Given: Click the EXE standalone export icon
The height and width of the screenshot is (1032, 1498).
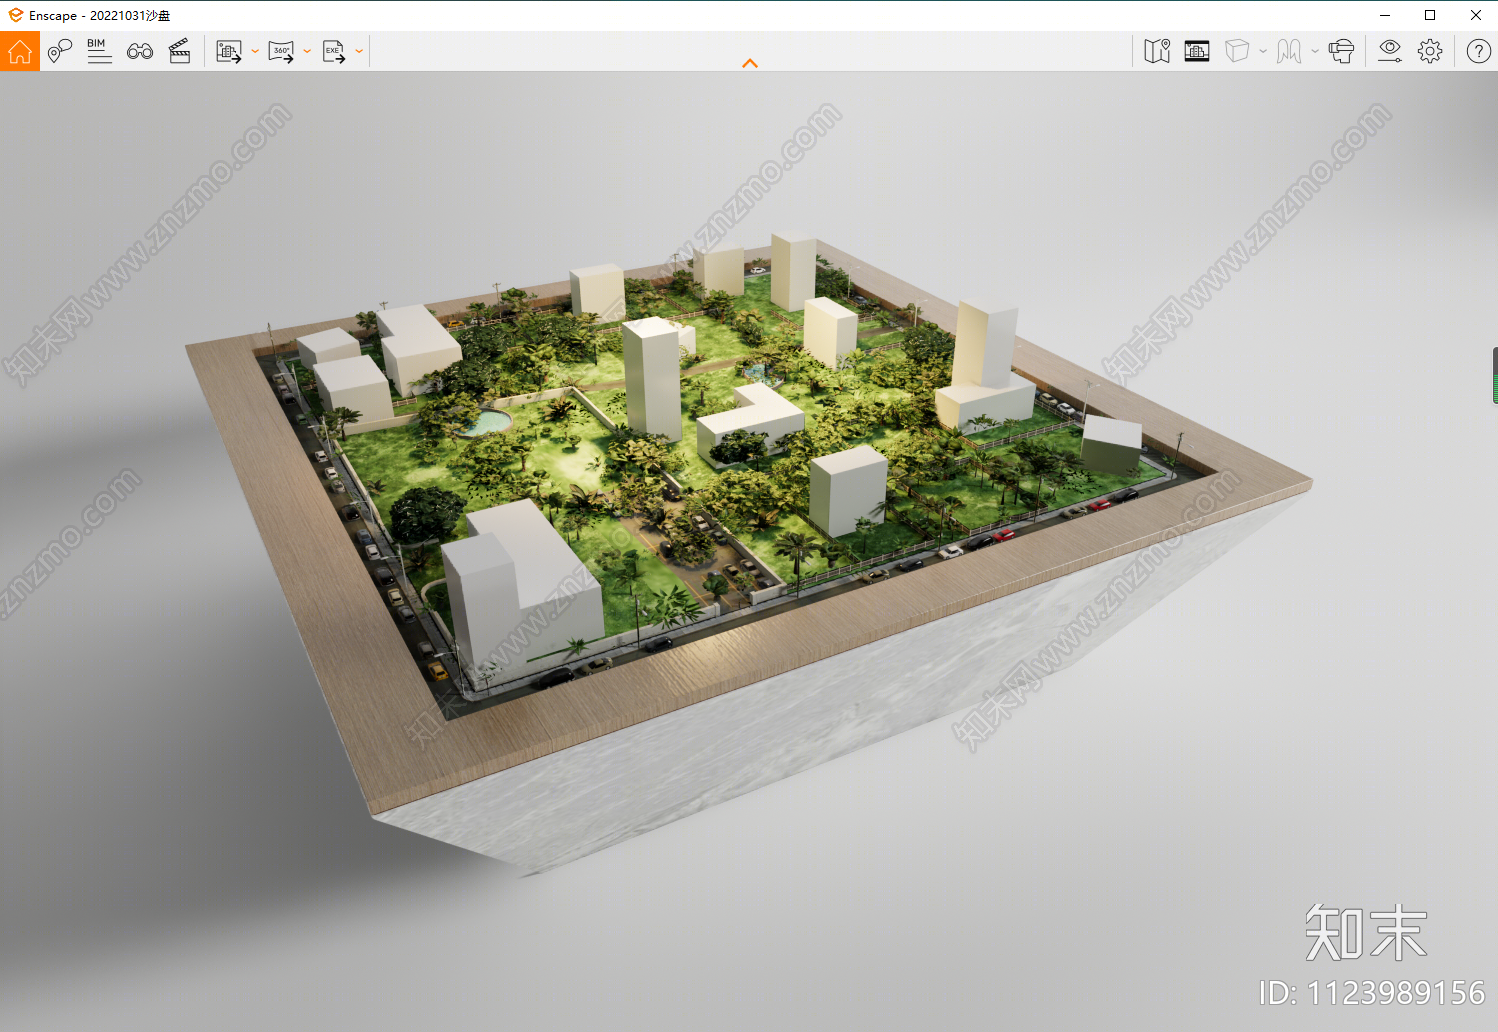Looking at the screenshot, I should (x=334, y=52).
